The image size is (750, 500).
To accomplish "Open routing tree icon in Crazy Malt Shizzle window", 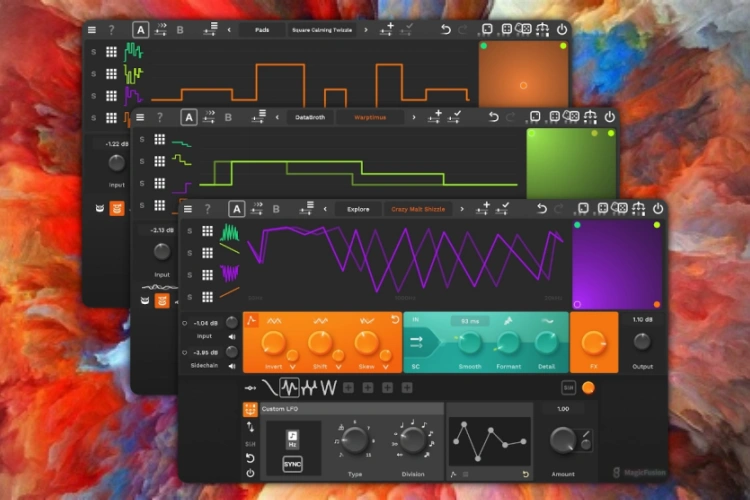I will coord(639,209).
